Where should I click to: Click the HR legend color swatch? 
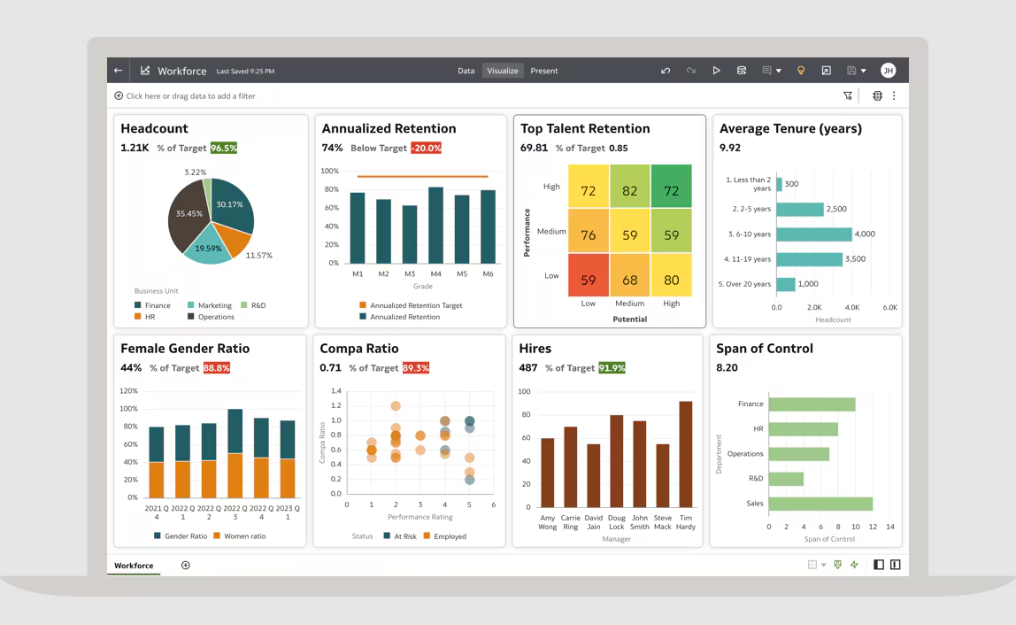[x=137, y=317]
